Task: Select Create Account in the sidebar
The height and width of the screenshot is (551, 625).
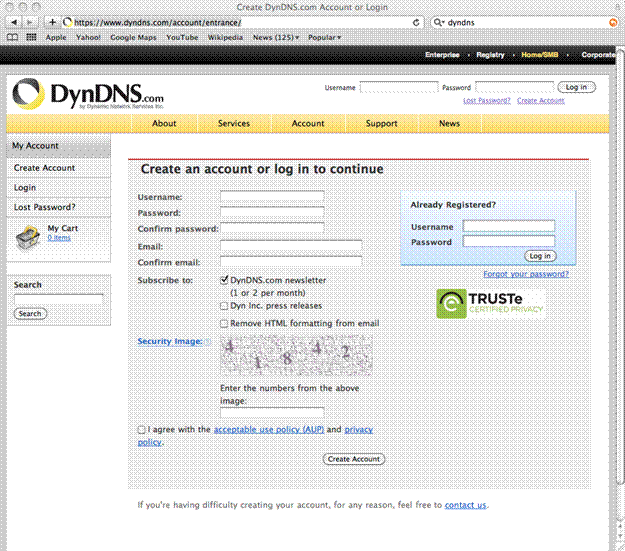Action: click(x=59, y=168)
